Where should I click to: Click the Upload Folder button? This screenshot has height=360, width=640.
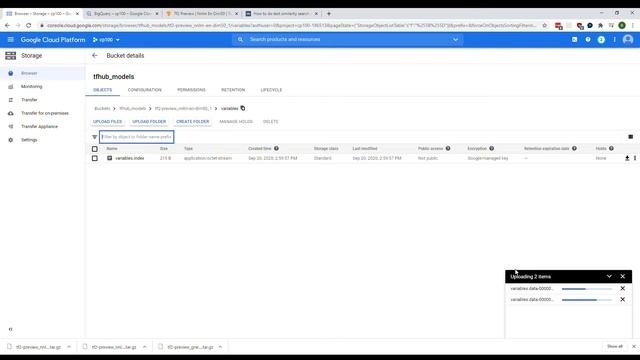149,122
